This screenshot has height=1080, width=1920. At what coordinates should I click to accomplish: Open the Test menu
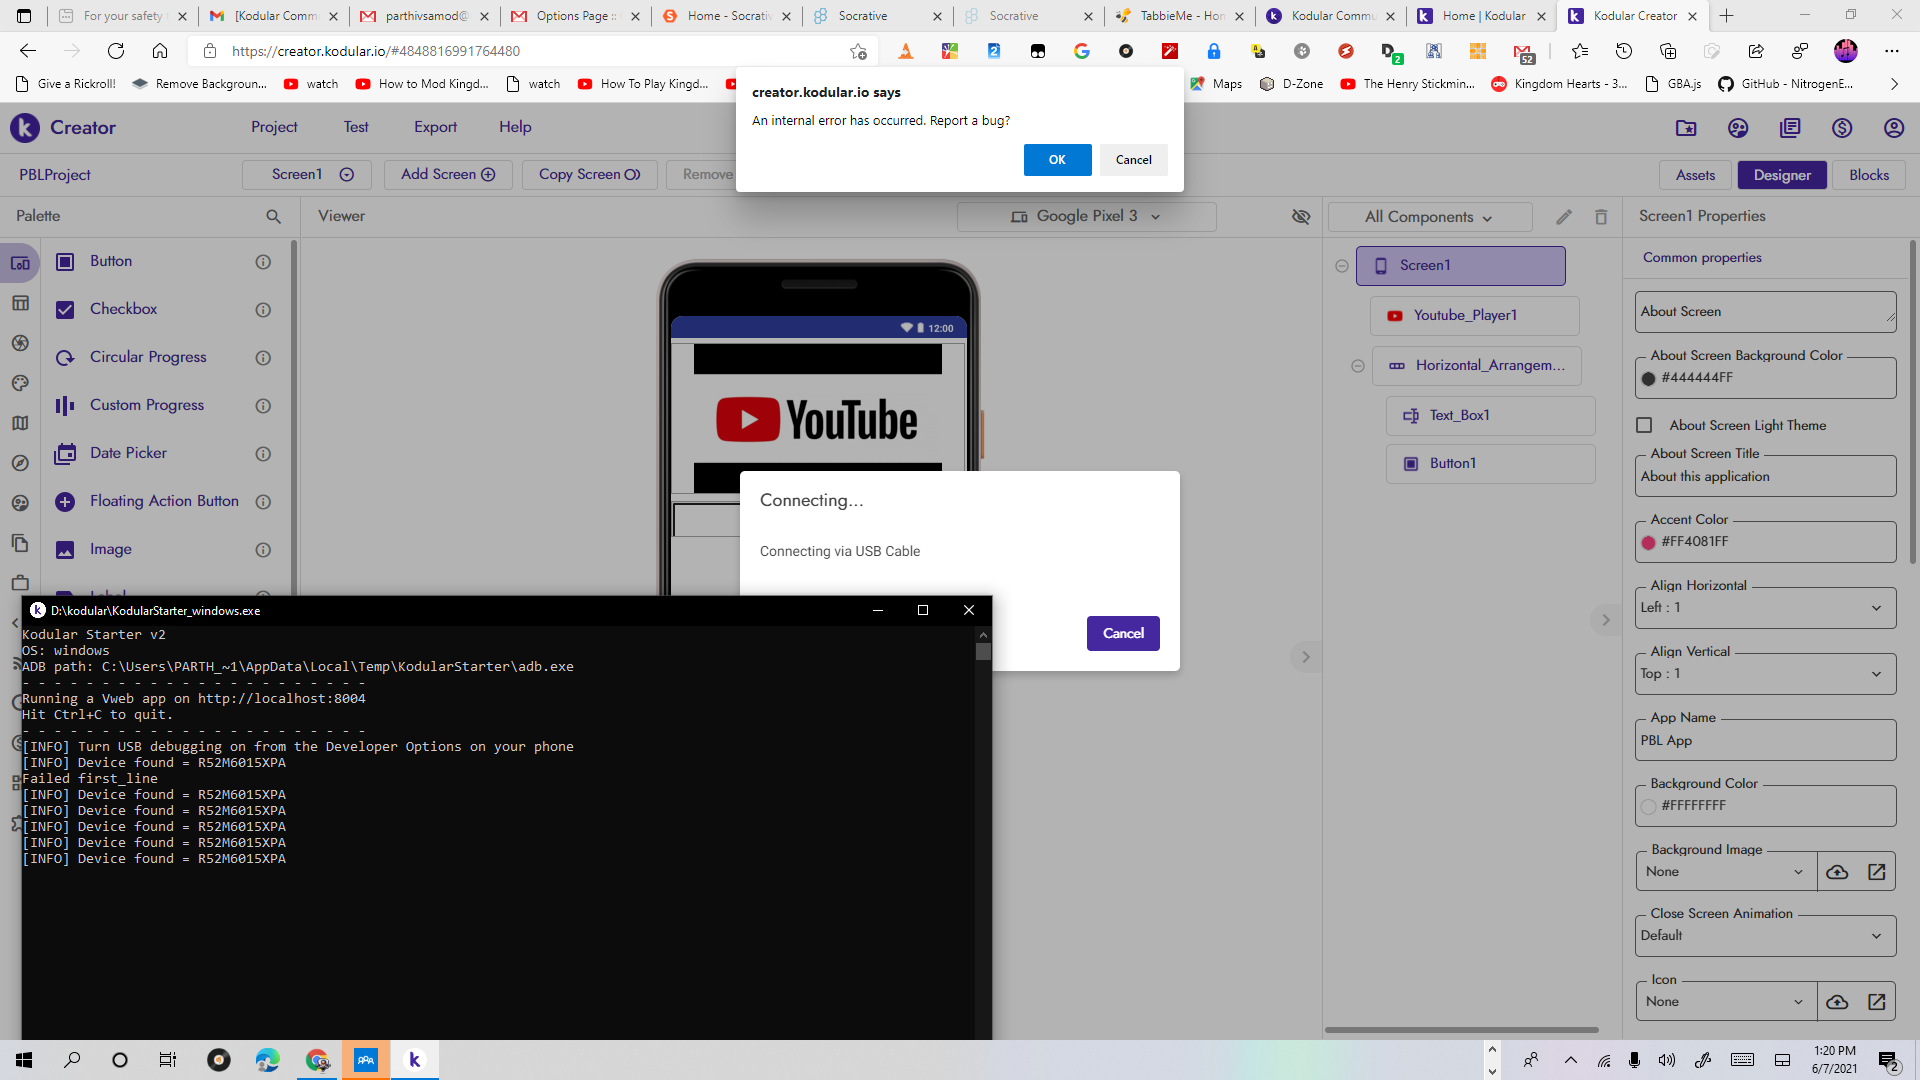pyautogui.click(x=356, y=127)
